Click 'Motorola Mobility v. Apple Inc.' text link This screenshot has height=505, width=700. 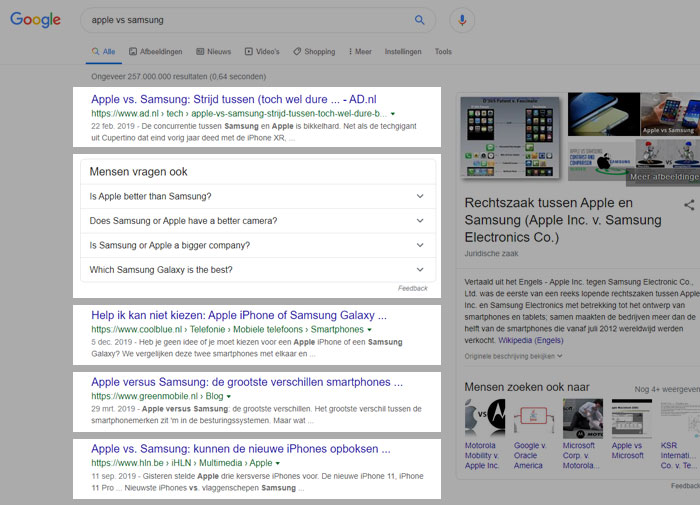(x=482, y=455)
